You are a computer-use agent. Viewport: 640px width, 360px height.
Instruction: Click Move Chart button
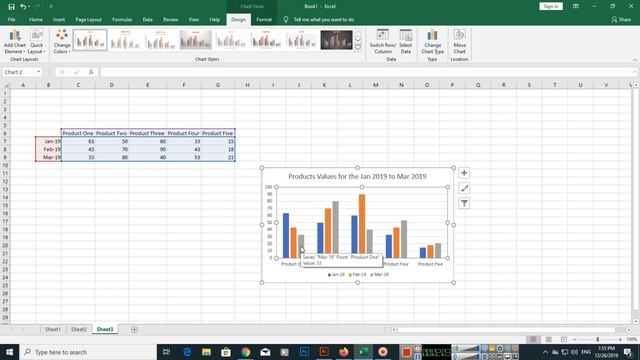(460, 41)
